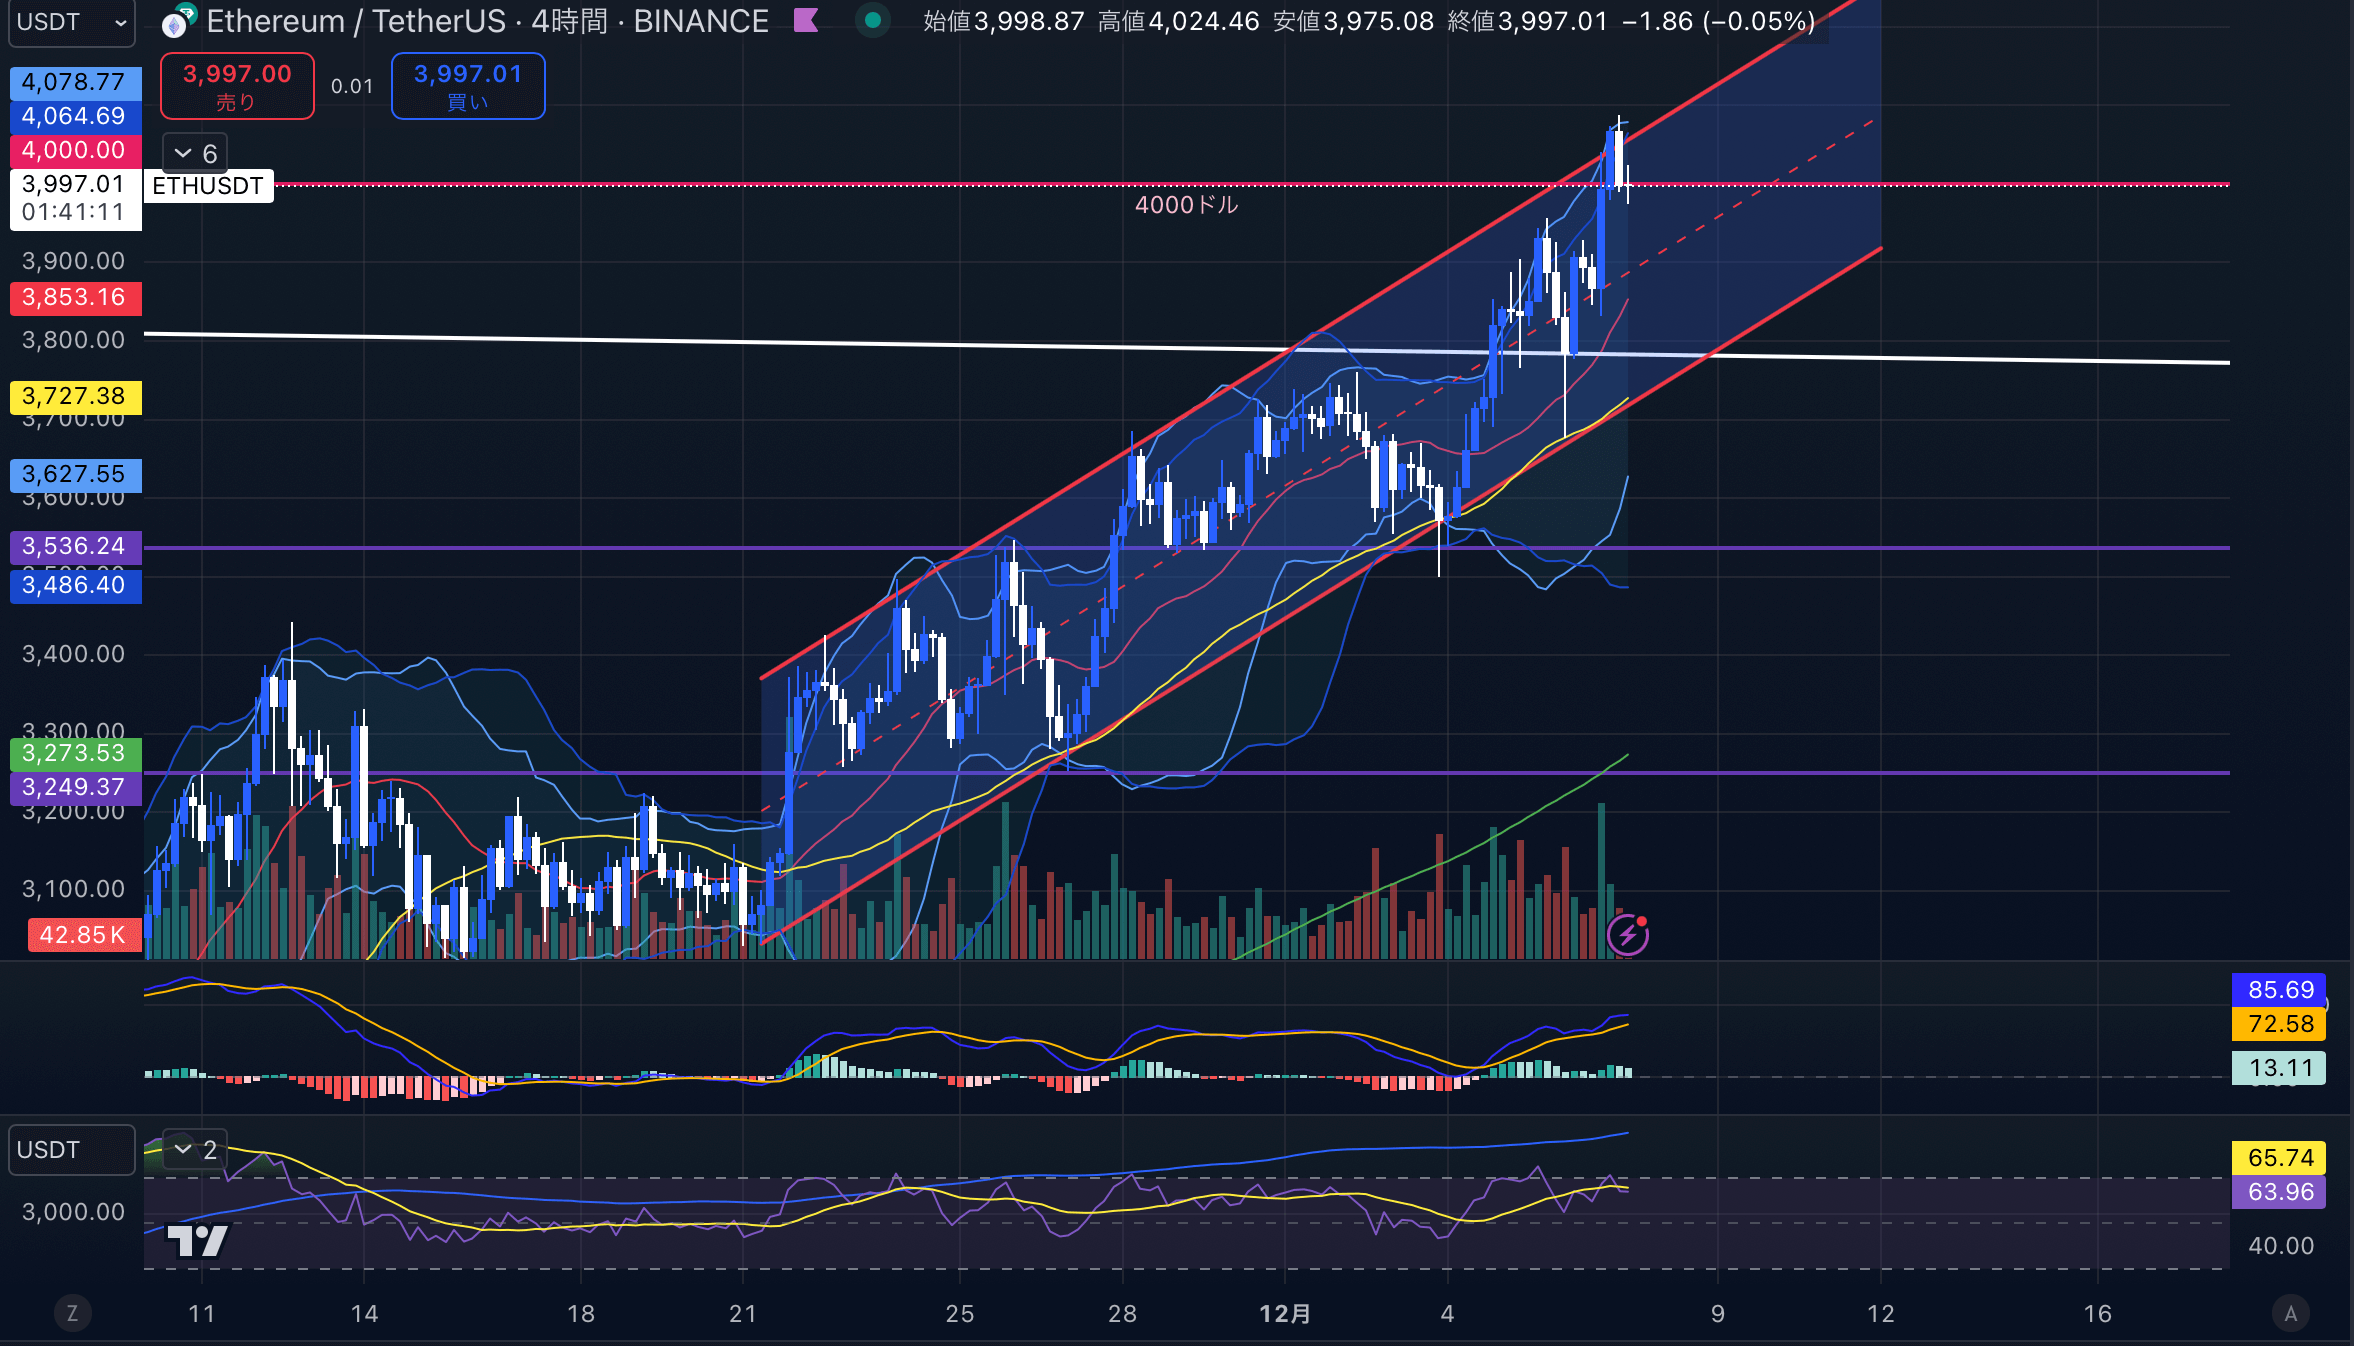Click the 9 date label on time axis
Viewport: 2354px width, 1346px height.
1718,1313
